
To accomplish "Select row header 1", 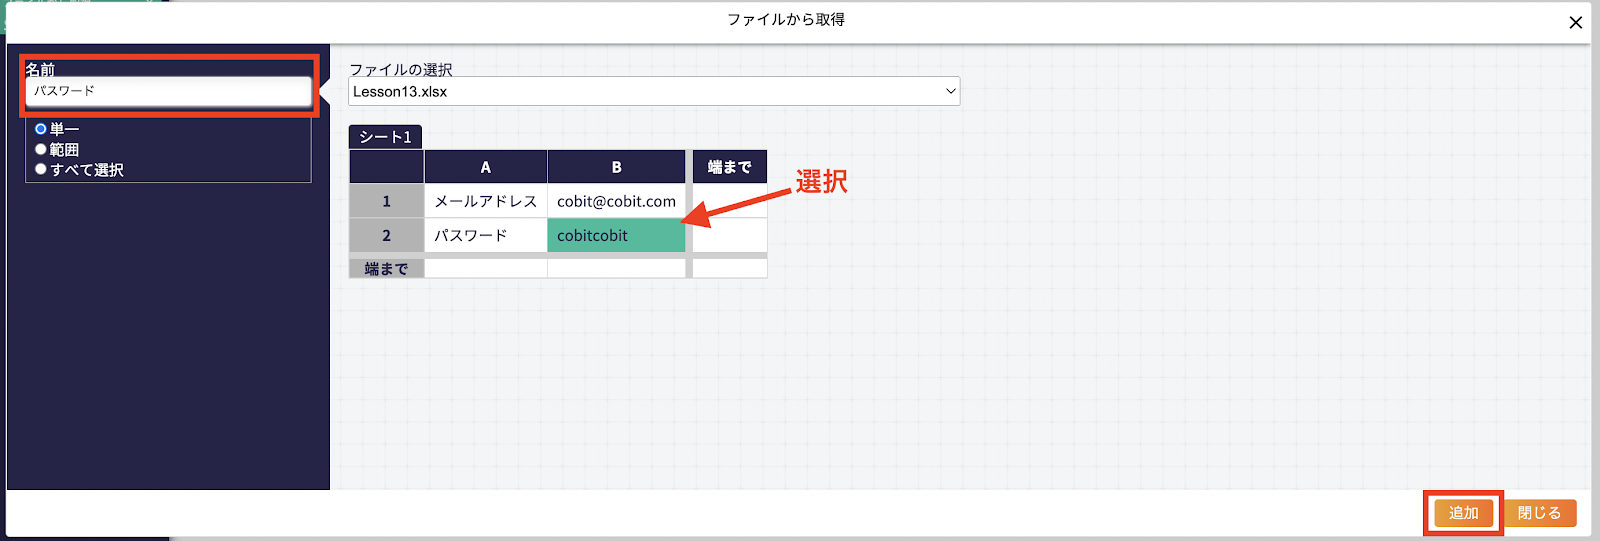I will click(386, 201).
